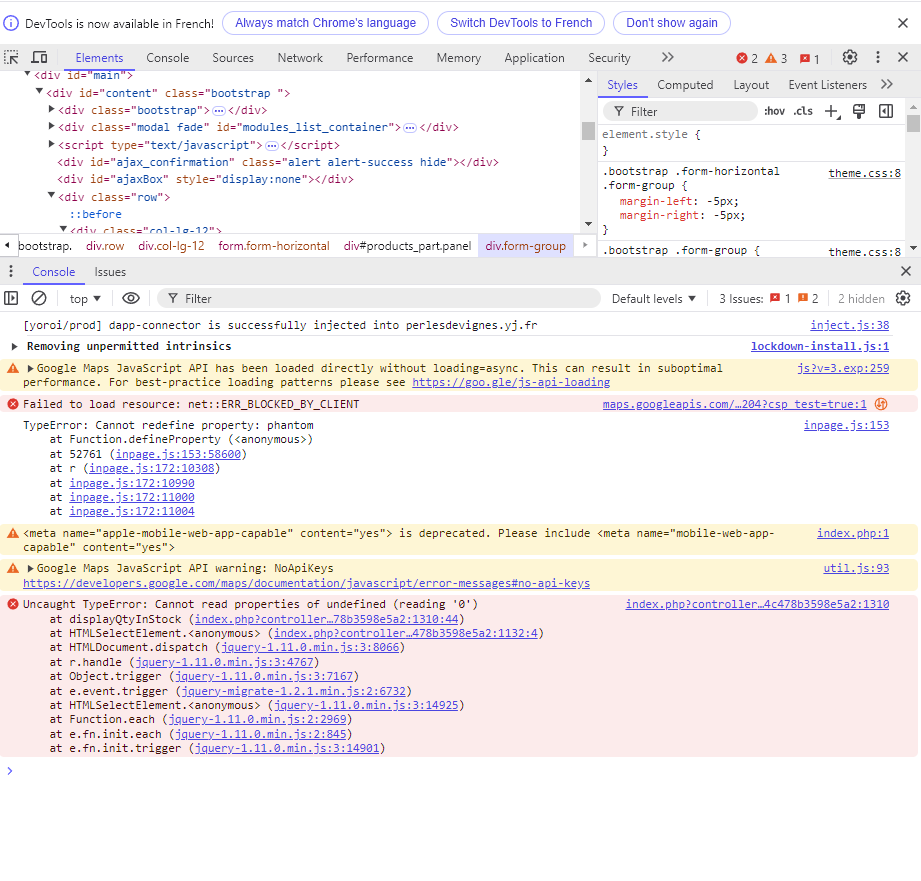Image resolution: width=921 pixels, height=881 pixels.
Task: Toggle the .cls element classes button
Action: 803,112
